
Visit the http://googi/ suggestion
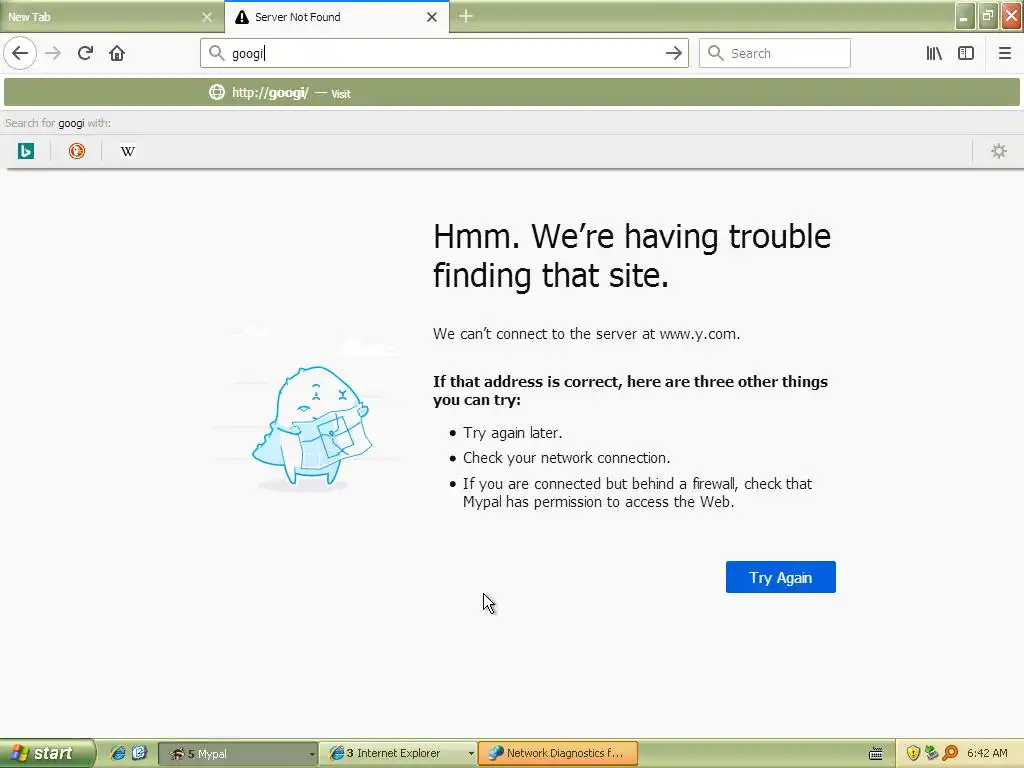pos(512,93)
